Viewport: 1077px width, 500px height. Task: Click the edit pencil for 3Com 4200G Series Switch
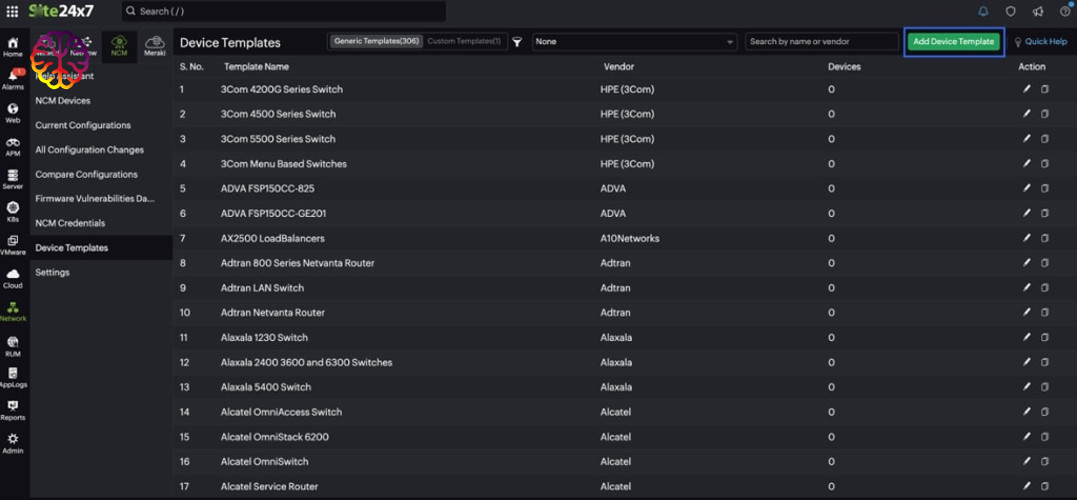[1026, 89]
